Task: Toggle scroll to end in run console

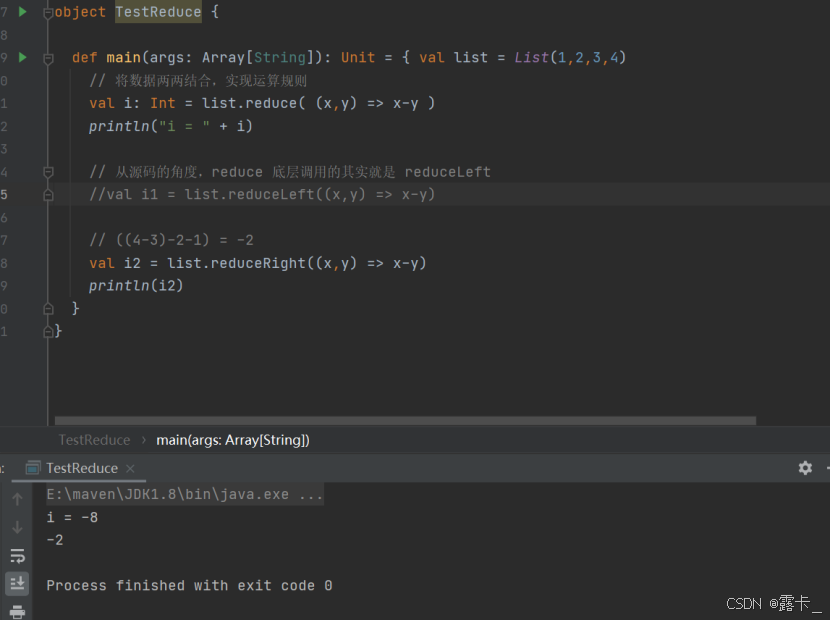Action: click(17, 583)
